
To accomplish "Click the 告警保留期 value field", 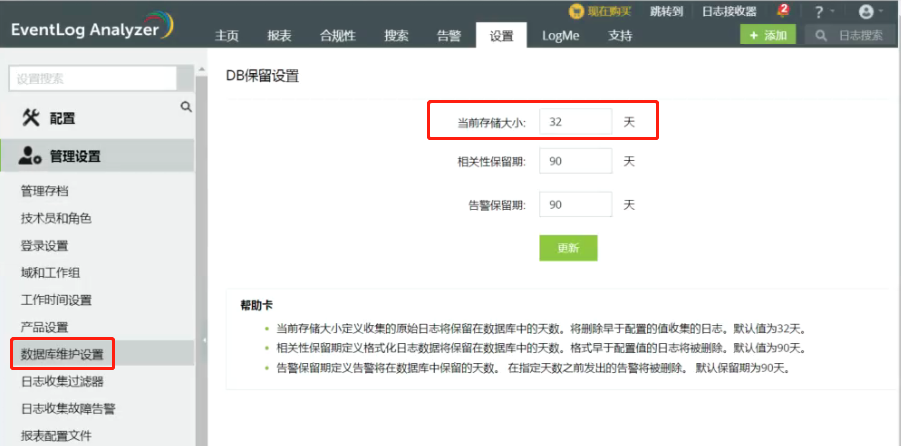I will [x=576, y=205].
